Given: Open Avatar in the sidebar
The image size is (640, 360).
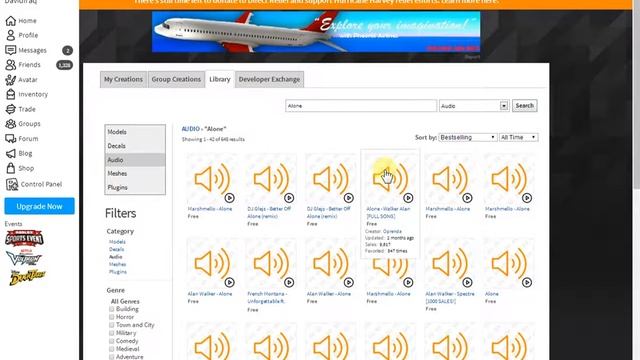Looking at the screenshot, I should coord(21,80).
